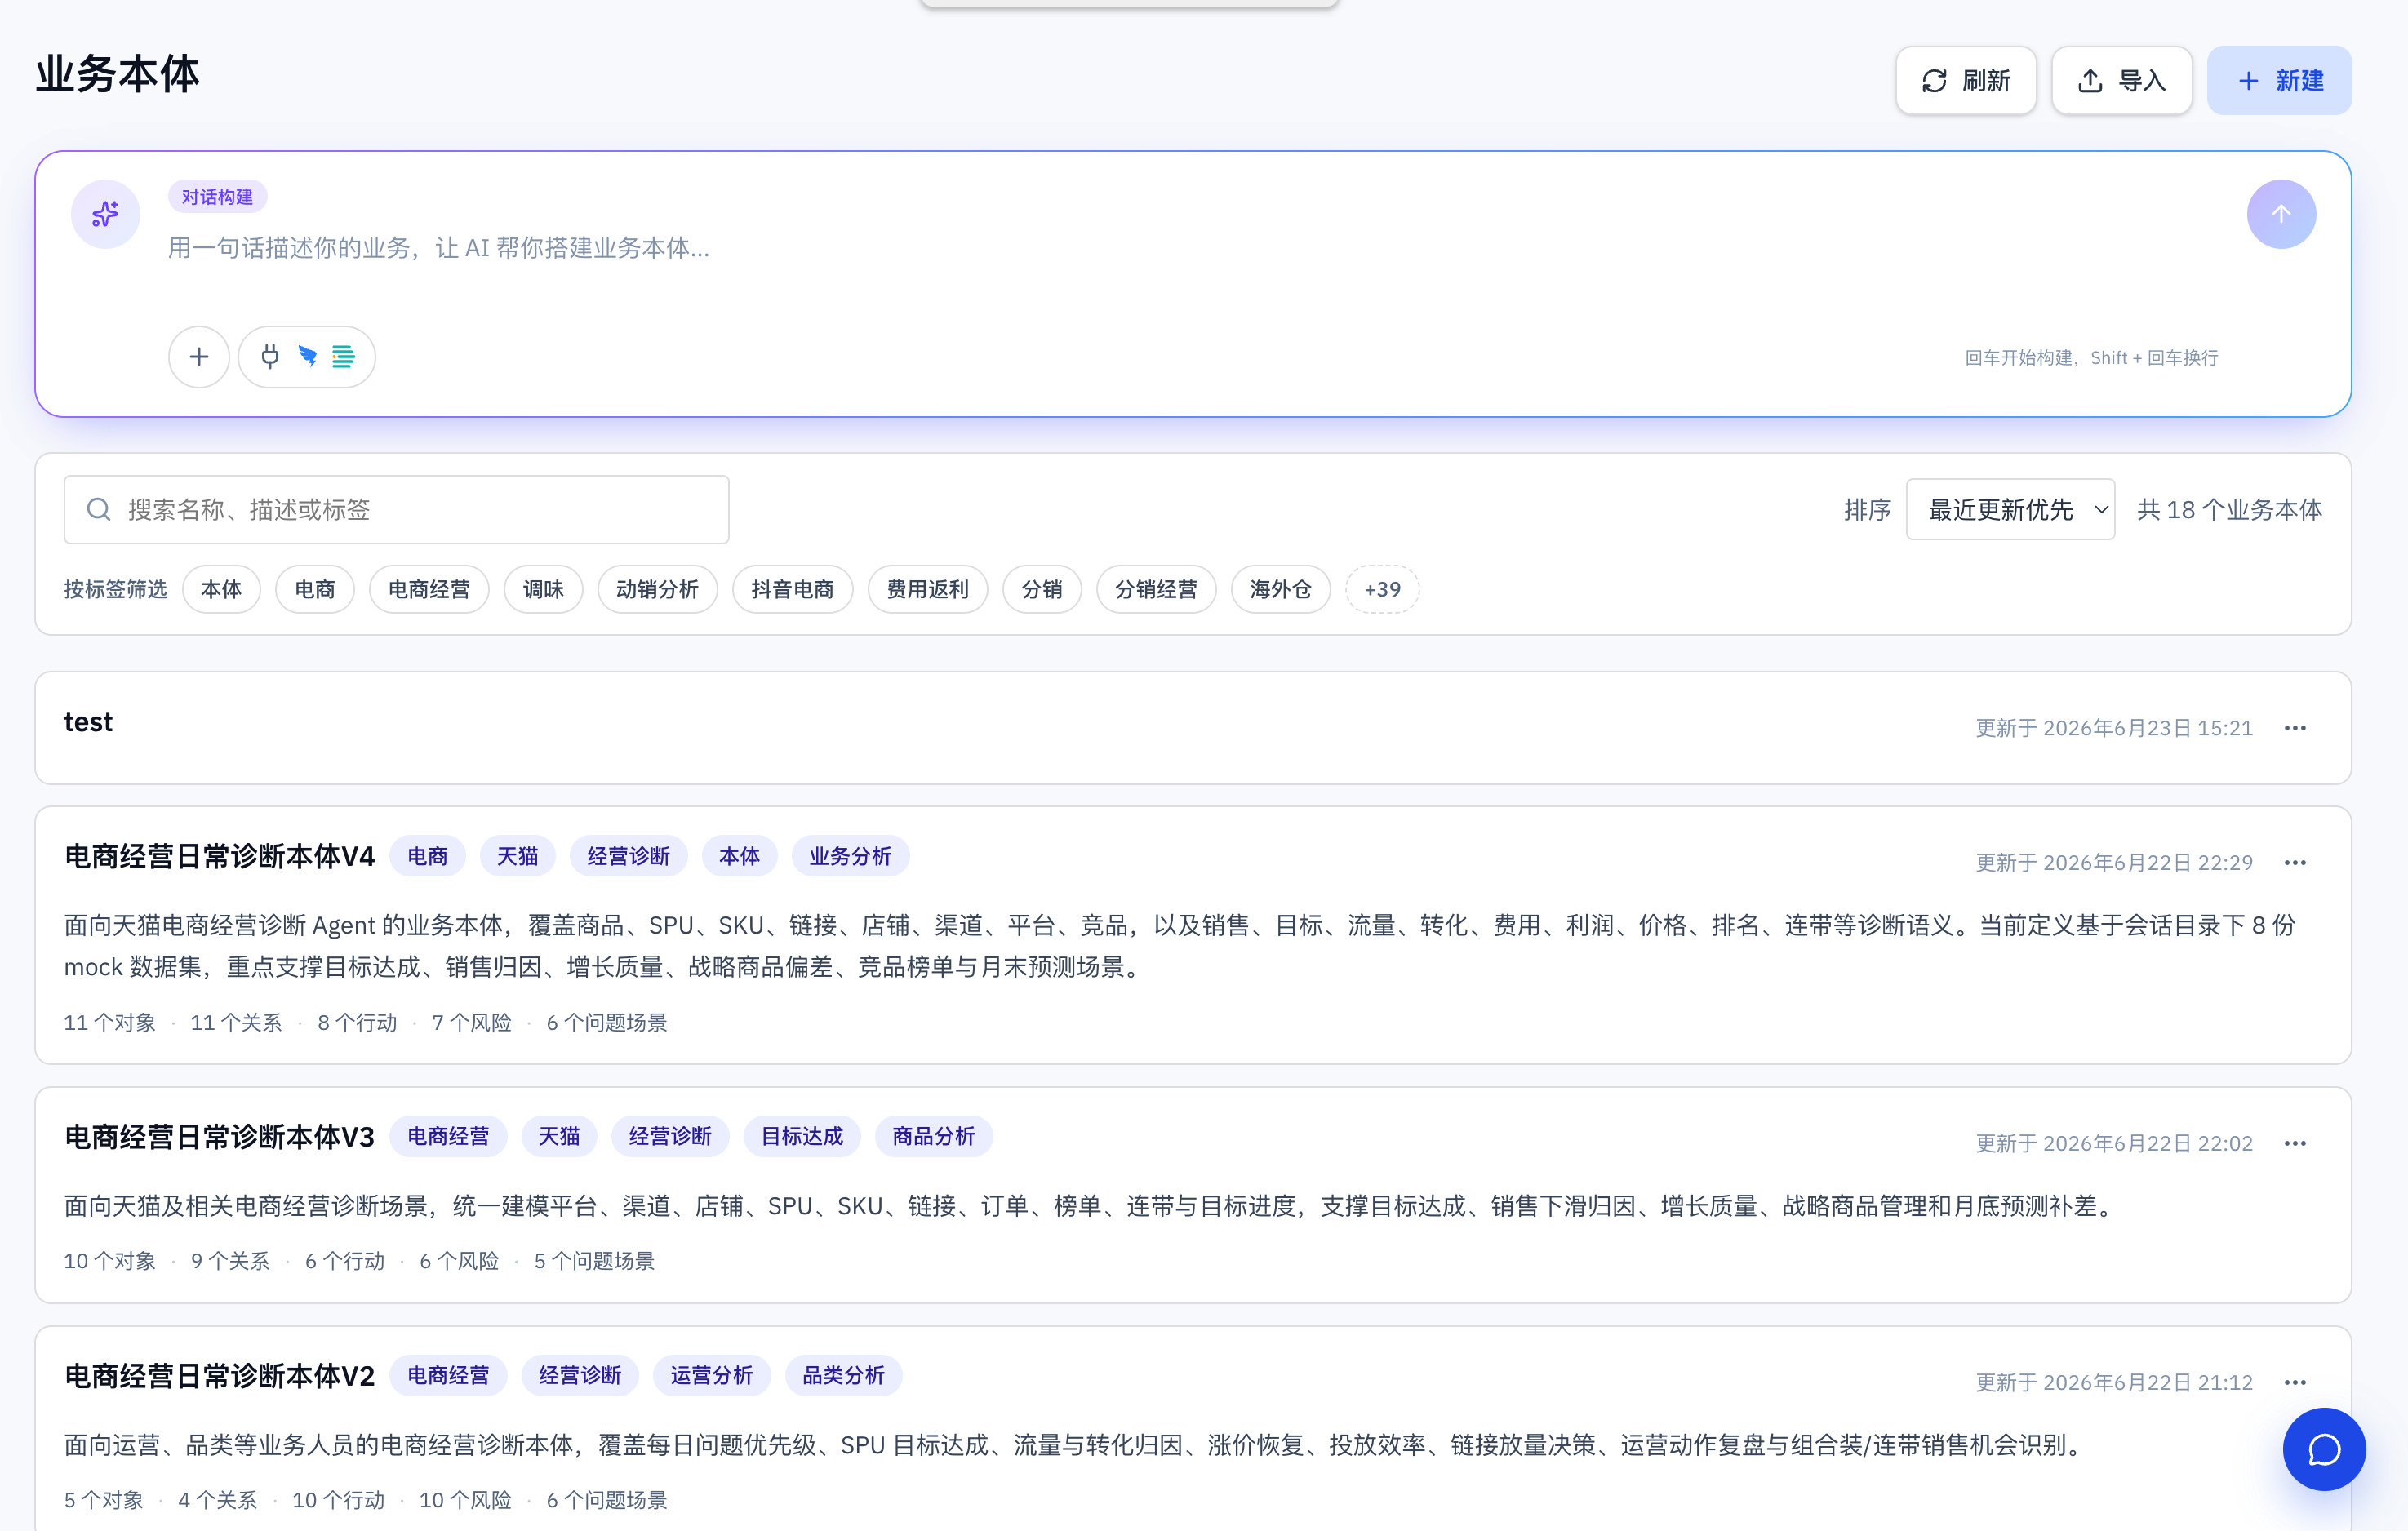
Task: Expand the +39 more tags chip
Action: 1383,589
